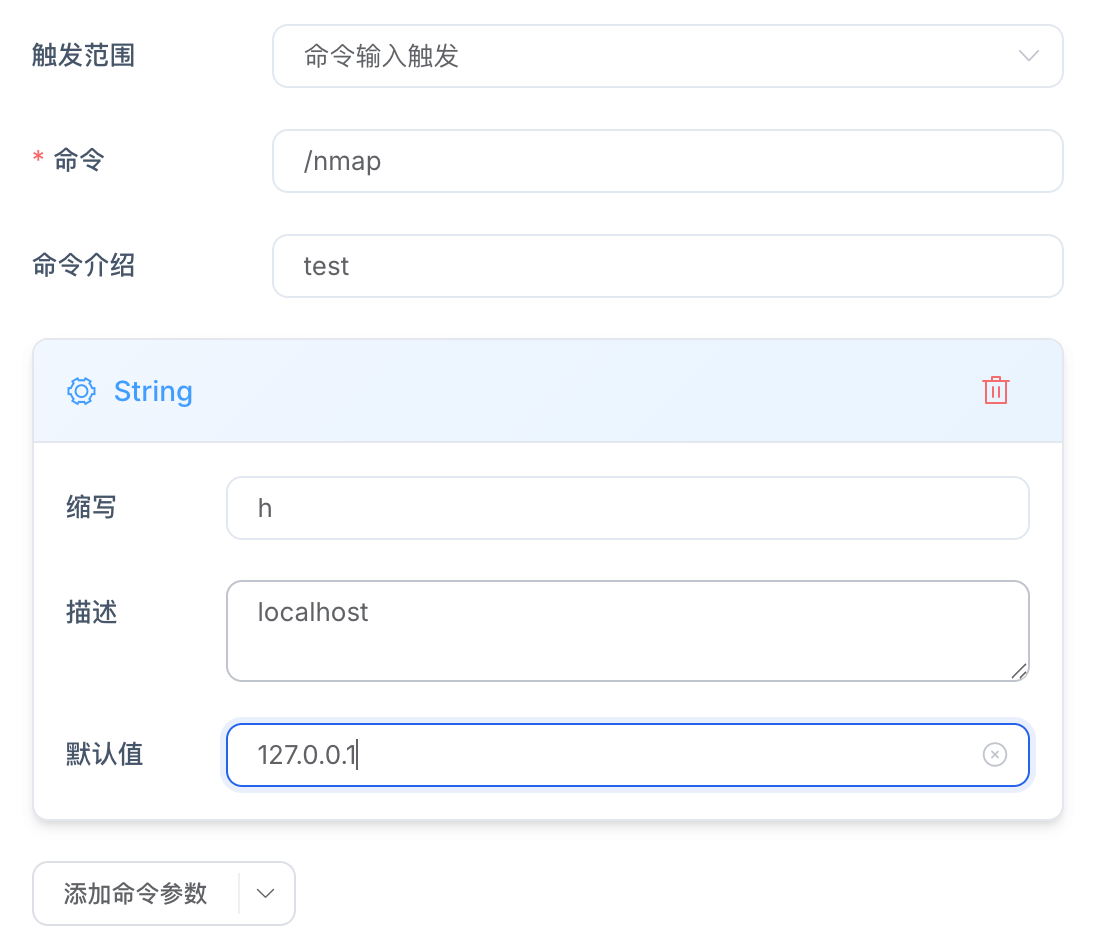Click the 描述 label
The height and width of the screenshot is (936, 1096).
click(x=91, y=612)
